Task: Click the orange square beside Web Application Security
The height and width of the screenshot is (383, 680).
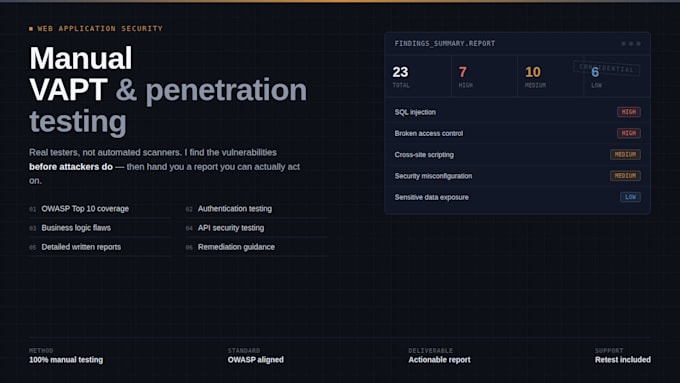Action: tap(31, 29)
